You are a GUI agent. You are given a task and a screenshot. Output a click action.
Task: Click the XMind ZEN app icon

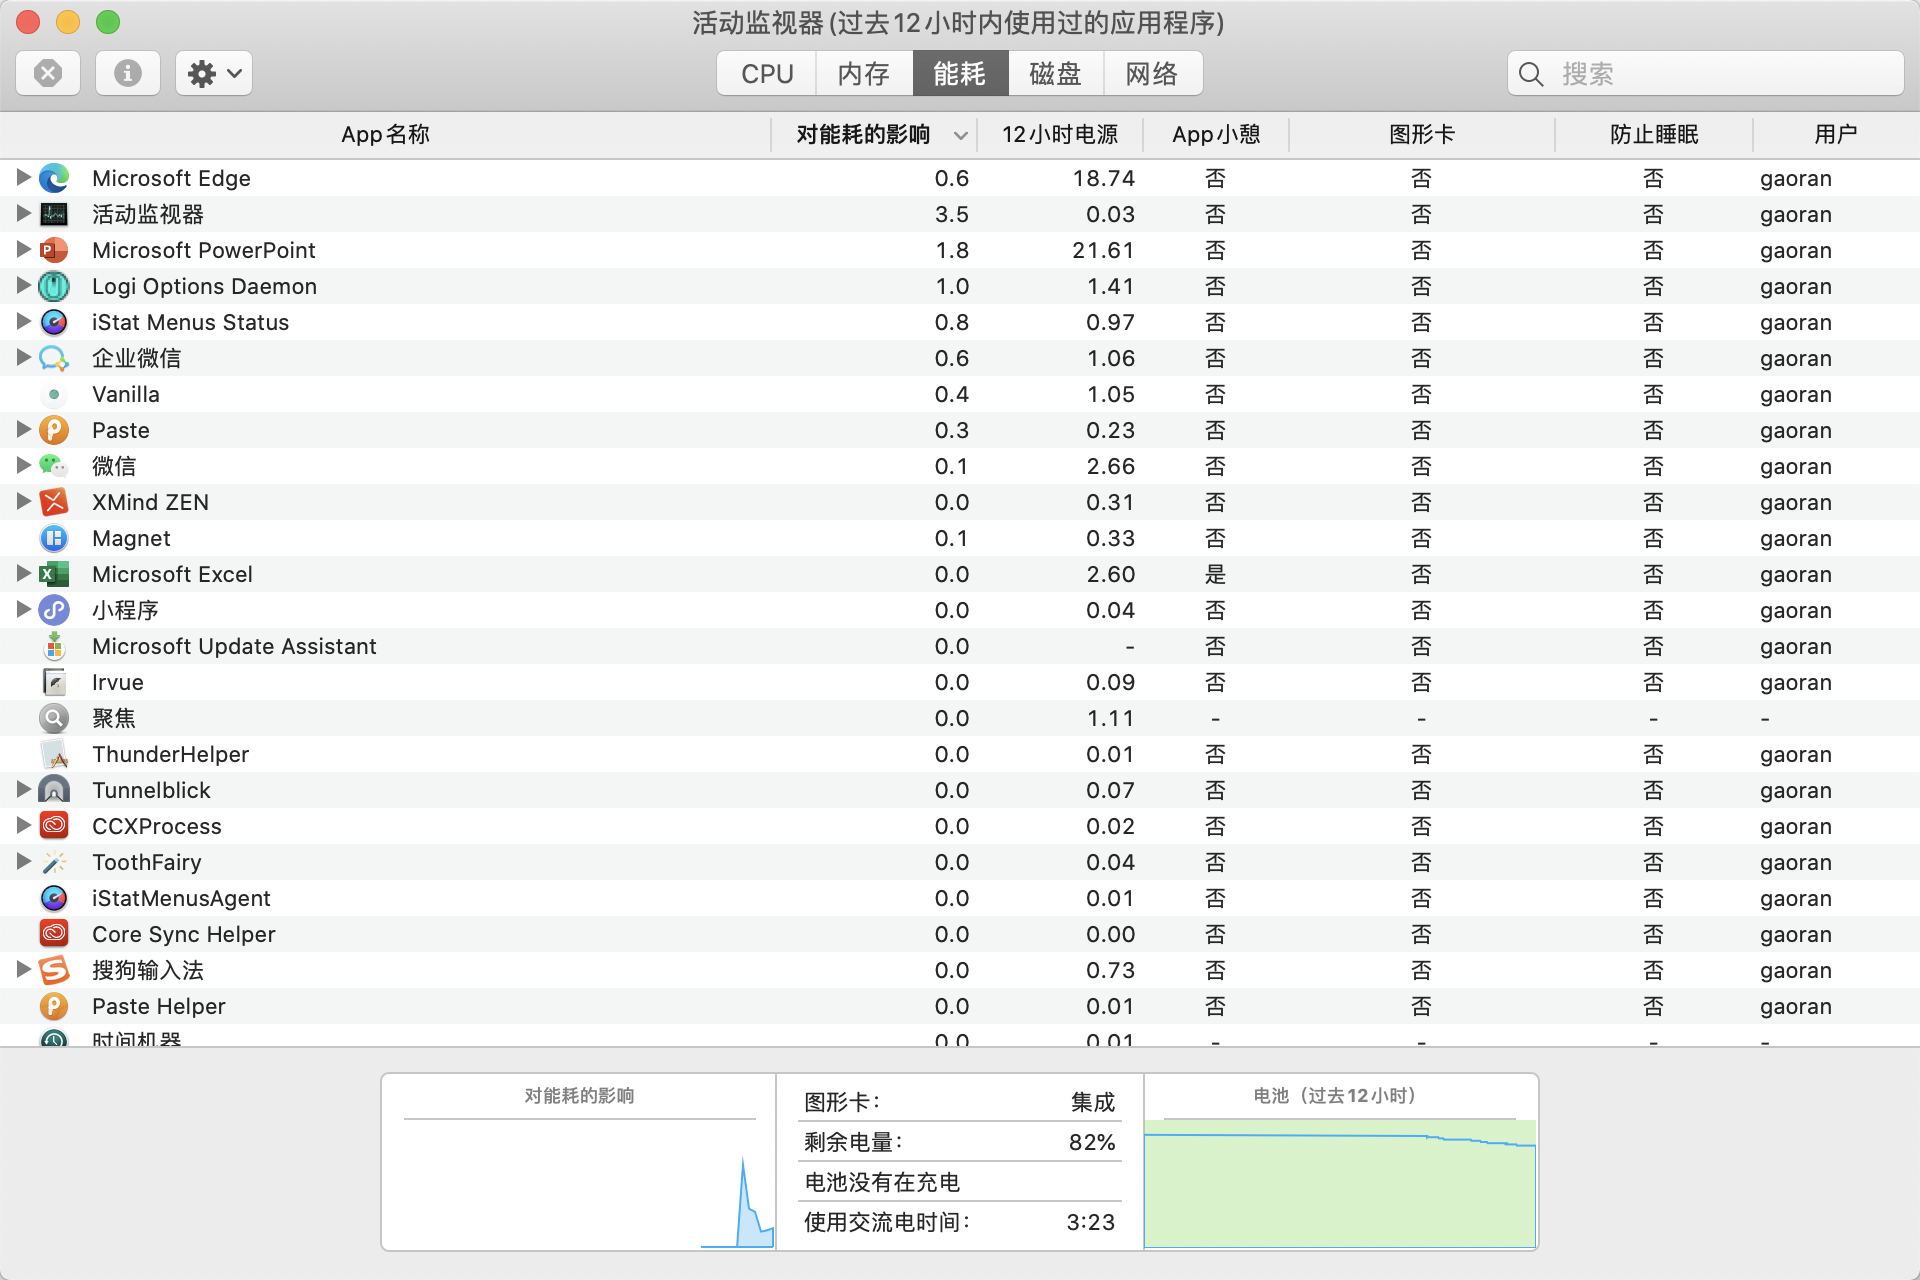click(54, 502)
